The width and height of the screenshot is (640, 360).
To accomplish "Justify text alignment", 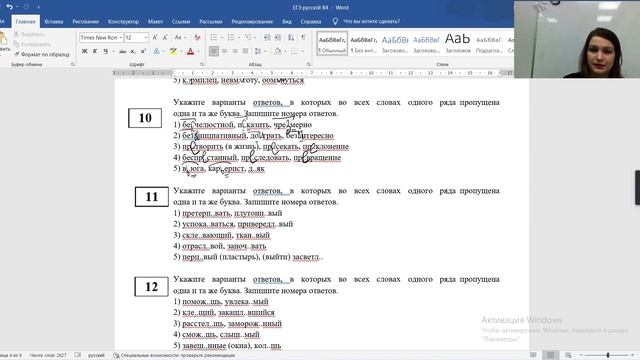I will click(245, 51).
